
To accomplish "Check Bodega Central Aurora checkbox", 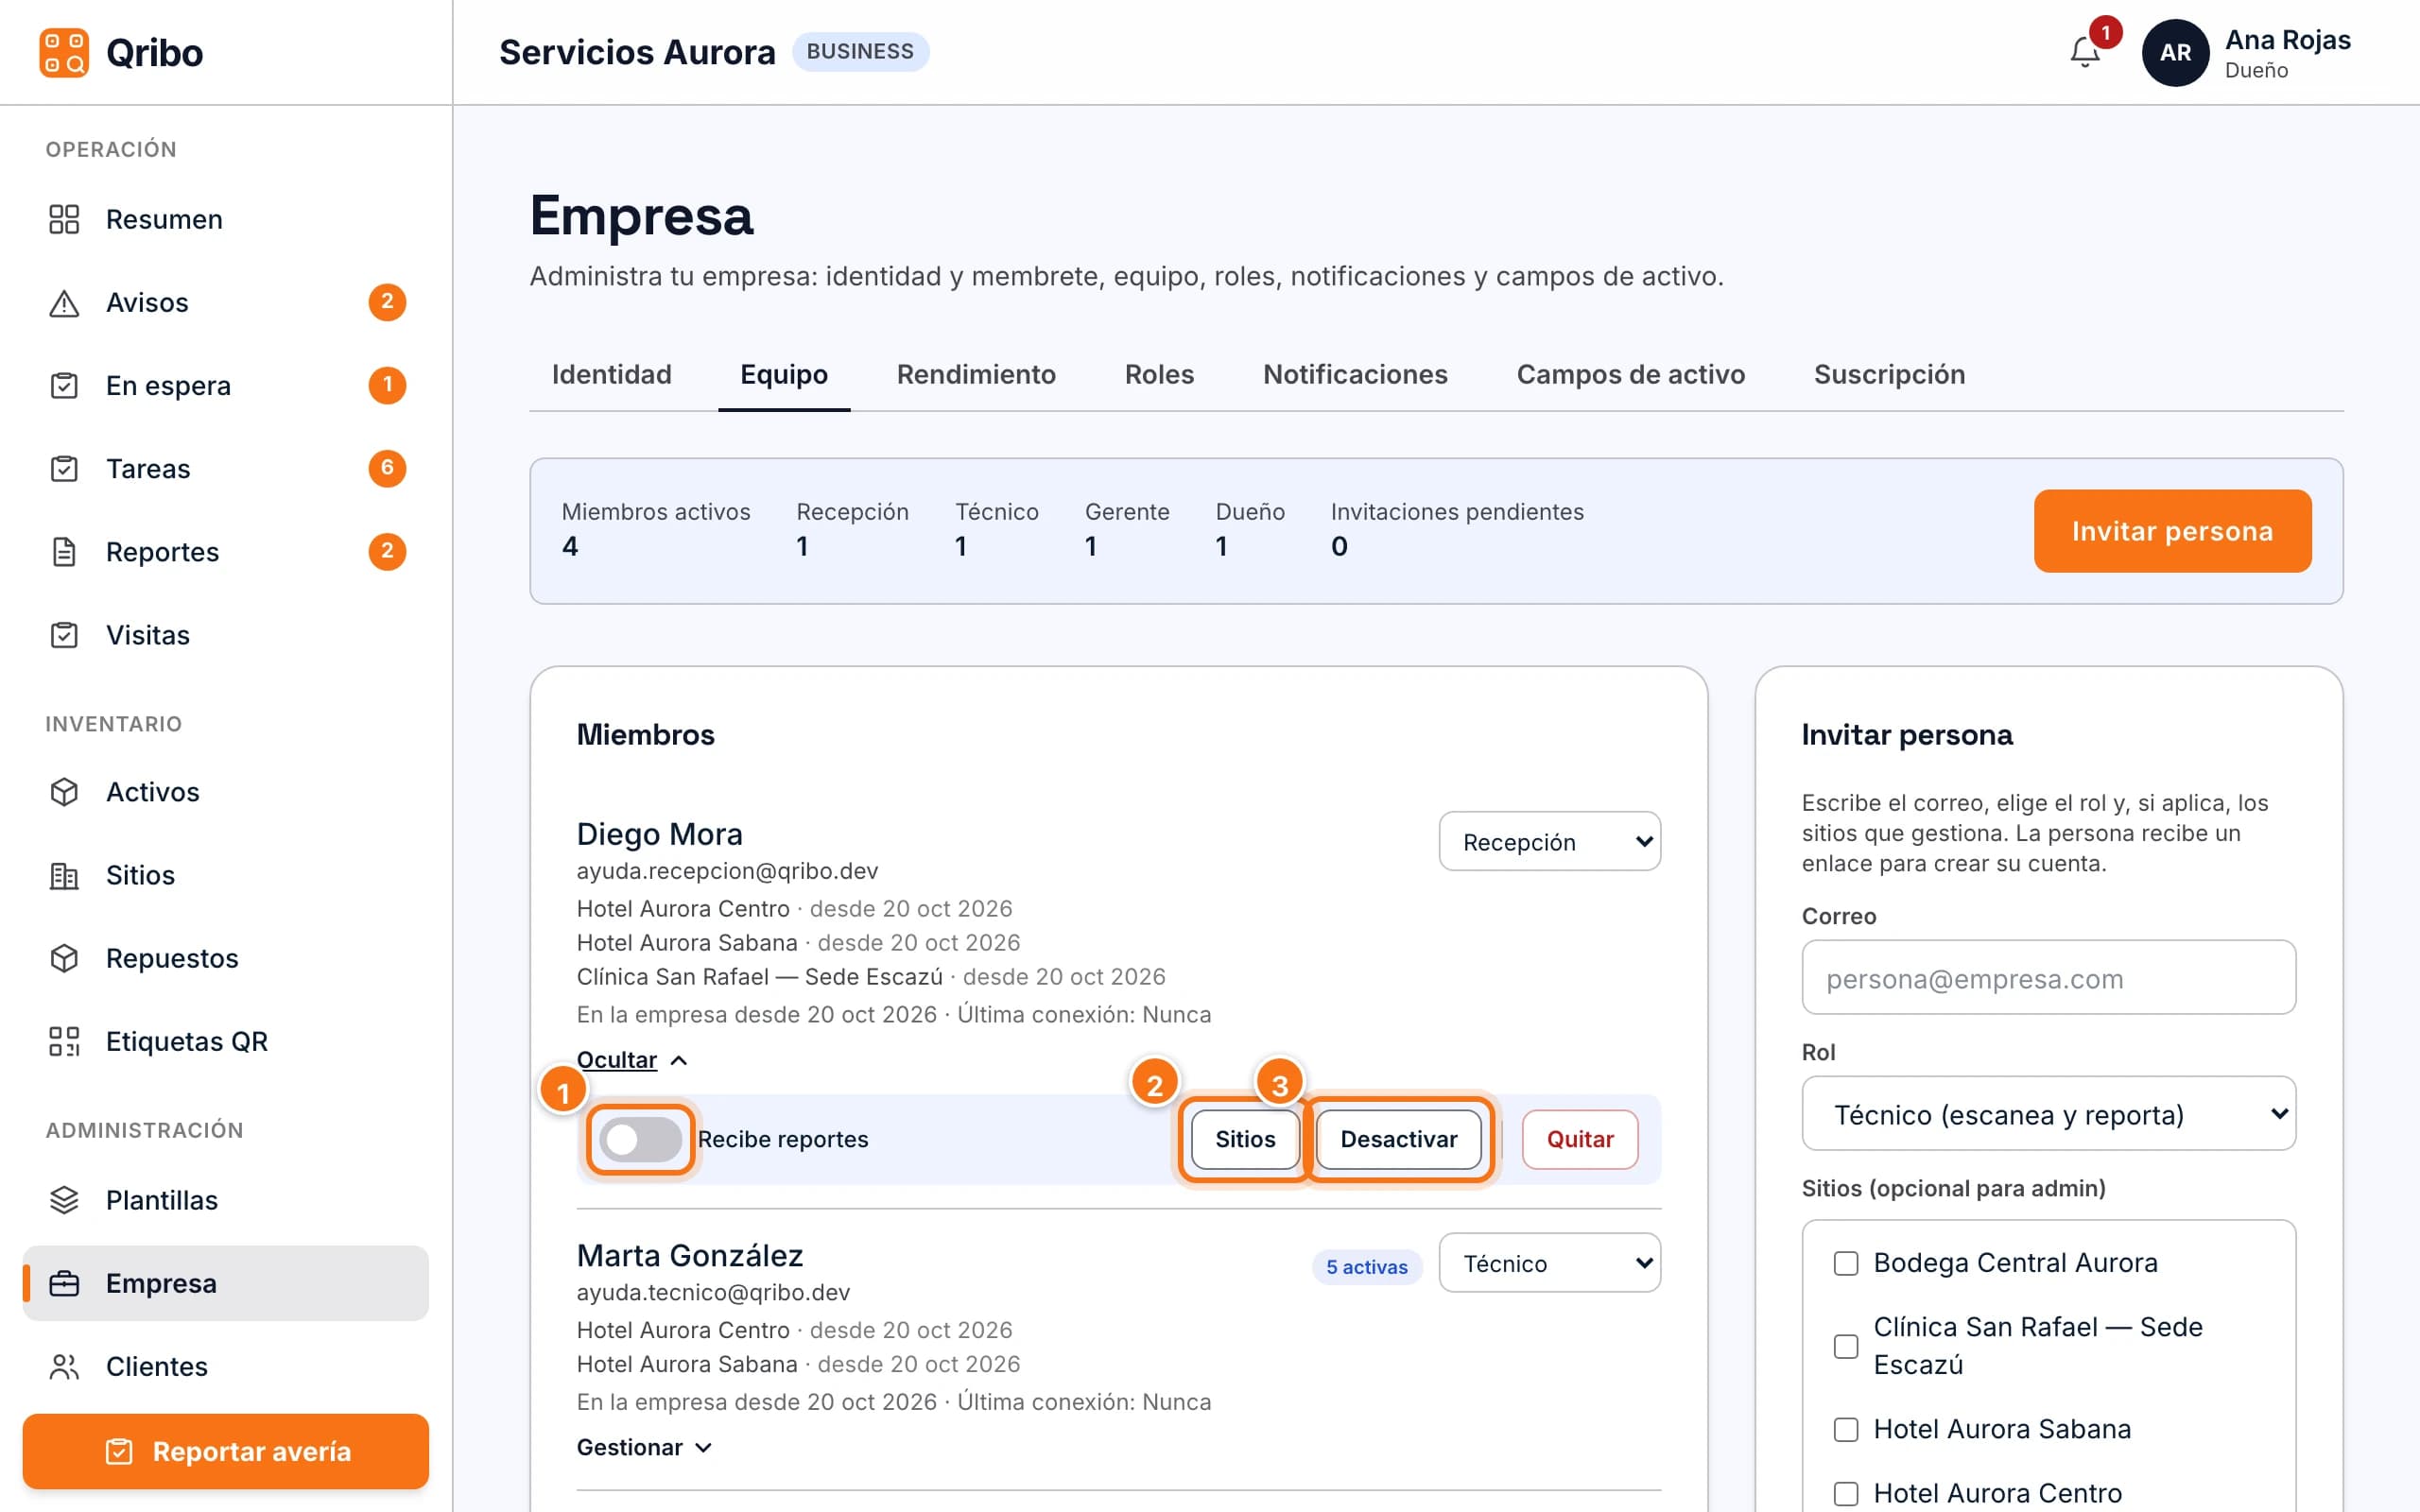I will [x=1846, y=1263].
